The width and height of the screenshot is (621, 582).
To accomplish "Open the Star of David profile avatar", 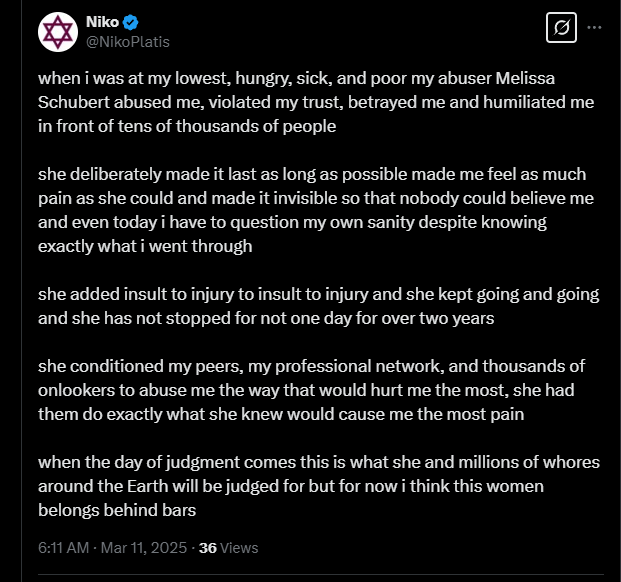I will 58,32.
